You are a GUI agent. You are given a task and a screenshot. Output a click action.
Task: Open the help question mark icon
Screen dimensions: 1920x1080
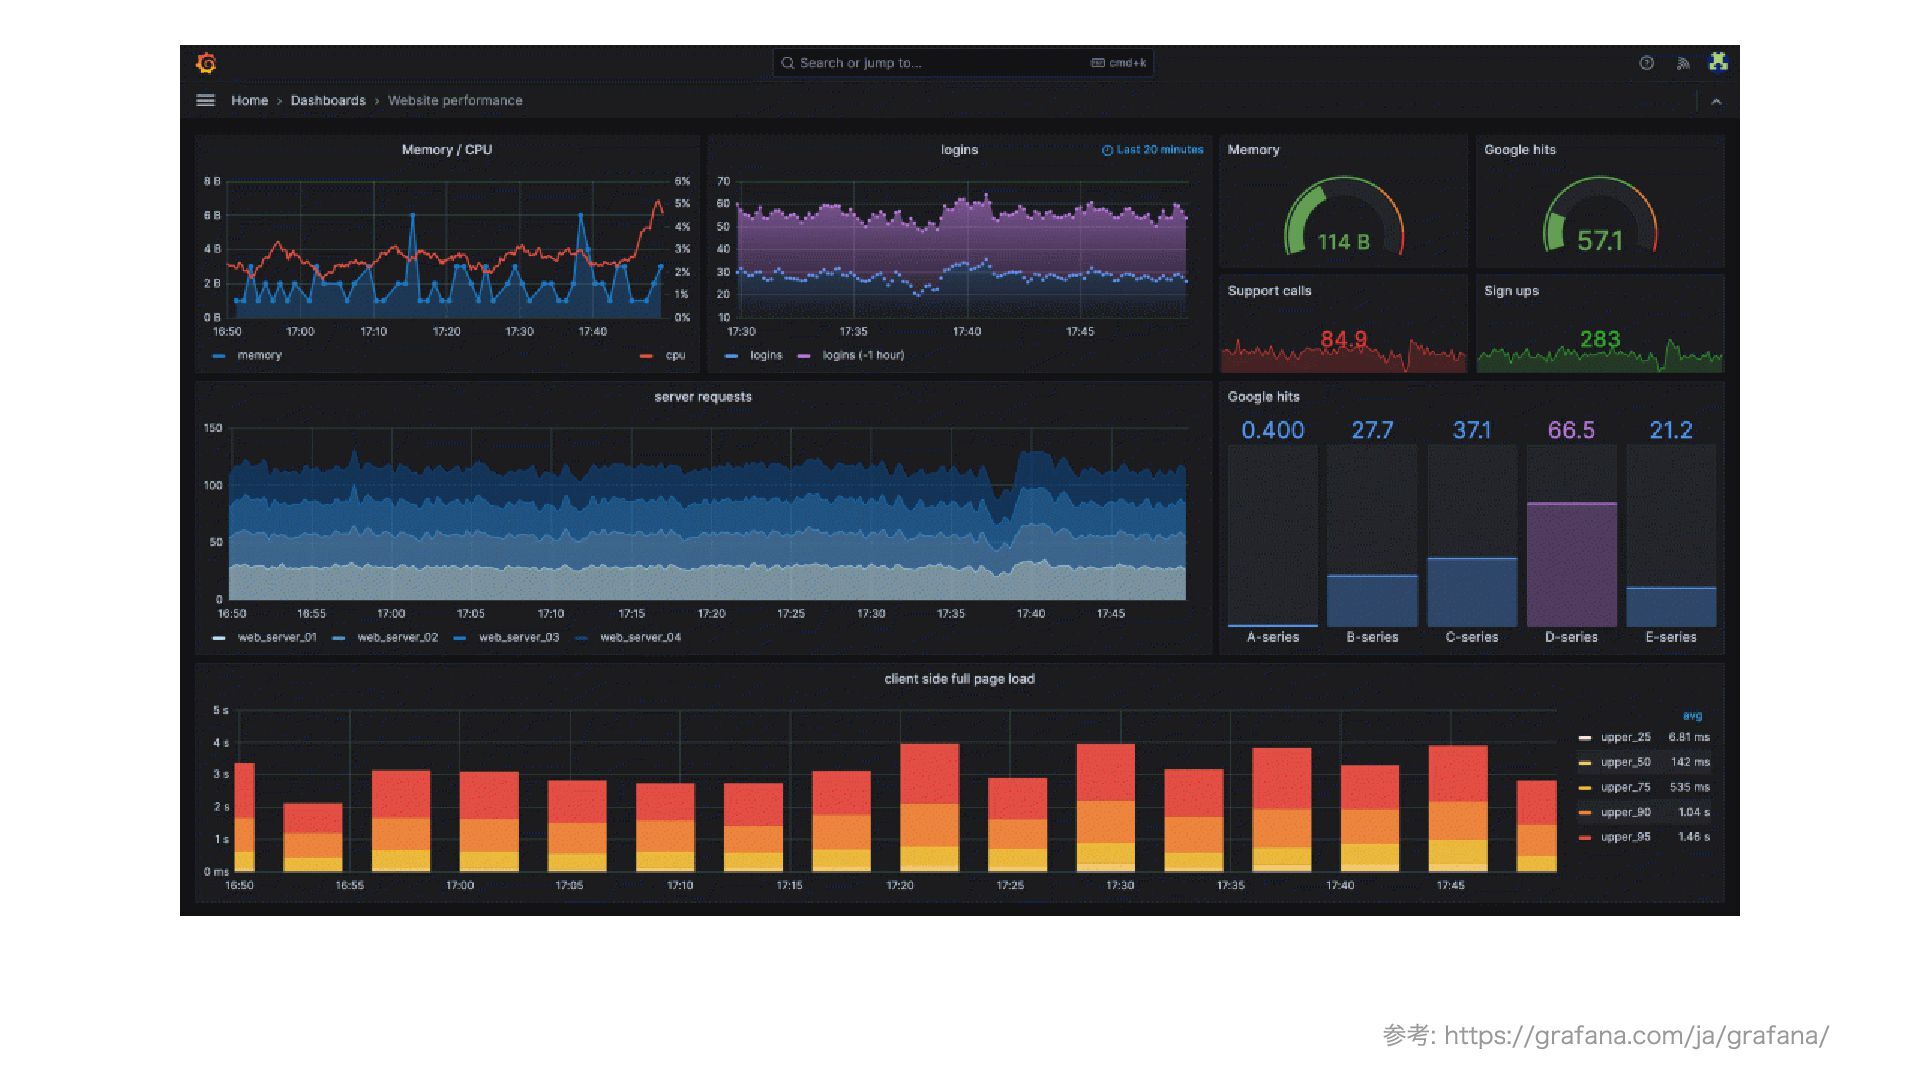(x=1646, y=63)
